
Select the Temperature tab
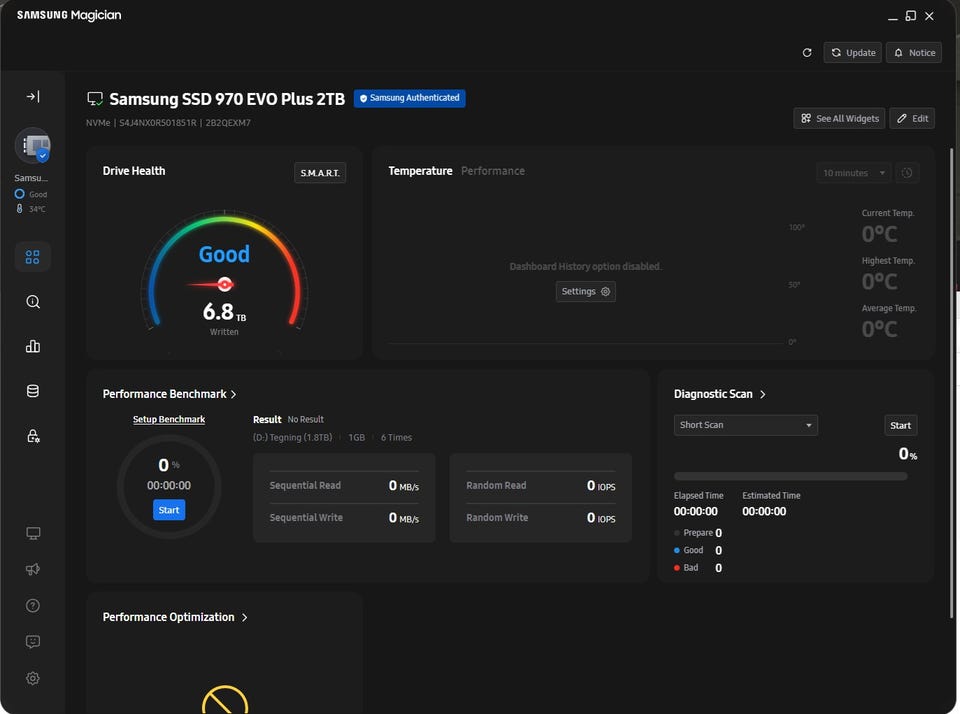(420, 171)
